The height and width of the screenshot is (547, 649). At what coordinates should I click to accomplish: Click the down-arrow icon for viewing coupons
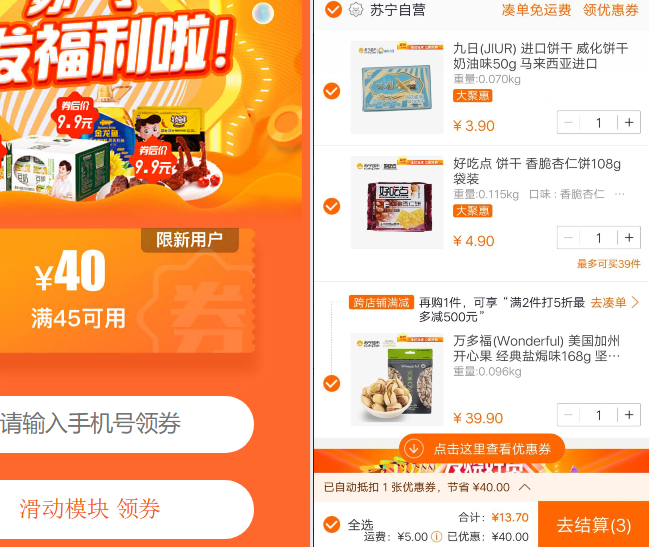click(x=413, y=449)
